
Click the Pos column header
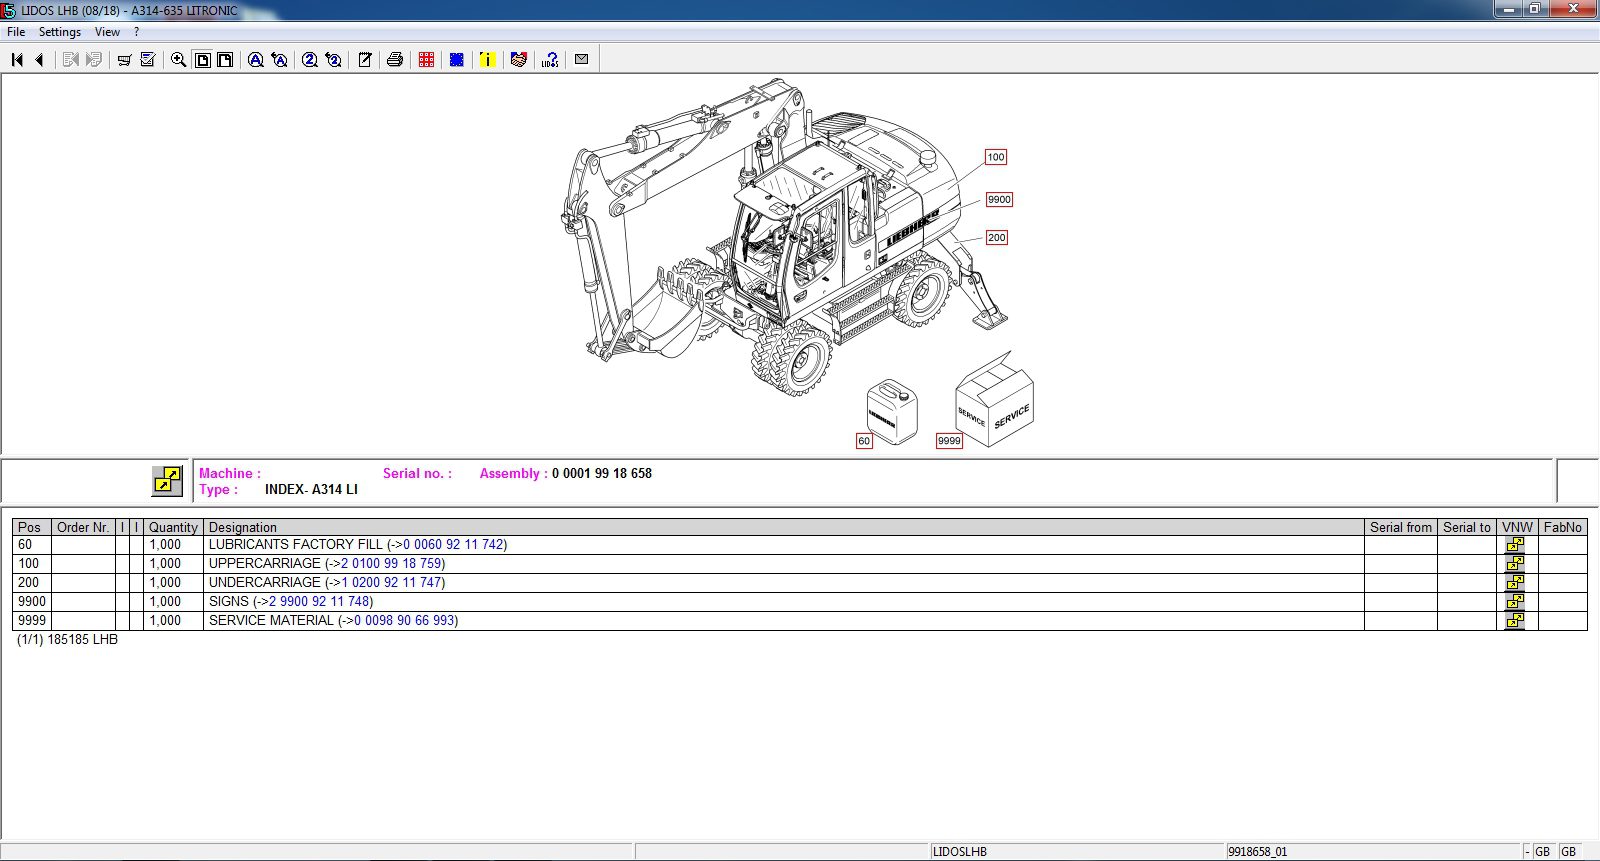(30, 527)
